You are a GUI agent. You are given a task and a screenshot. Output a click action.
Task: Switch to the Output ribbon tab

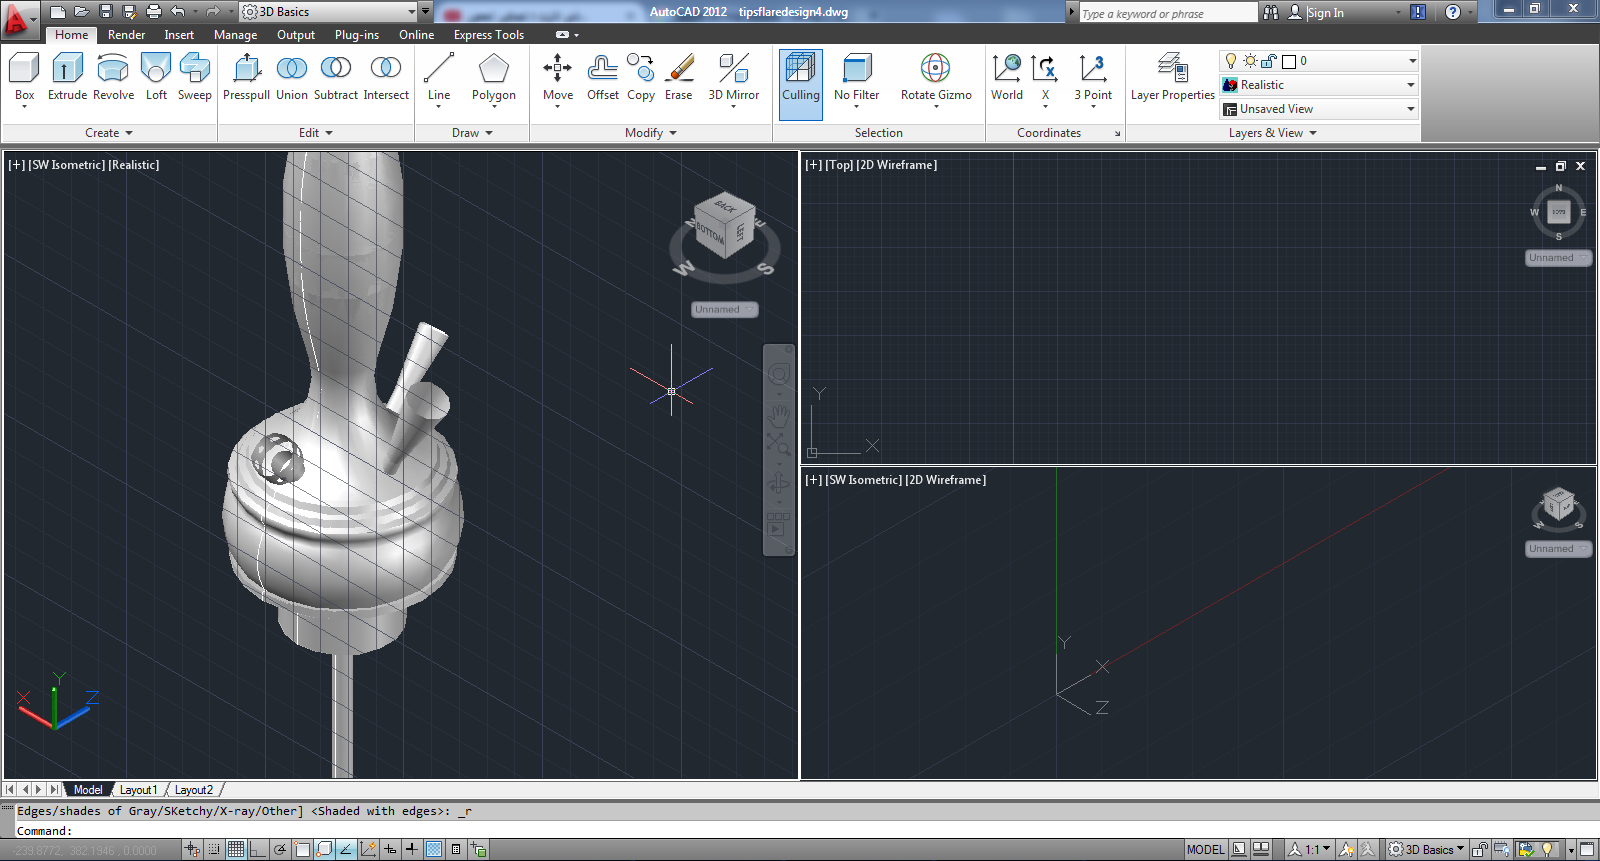coord(296,35)
